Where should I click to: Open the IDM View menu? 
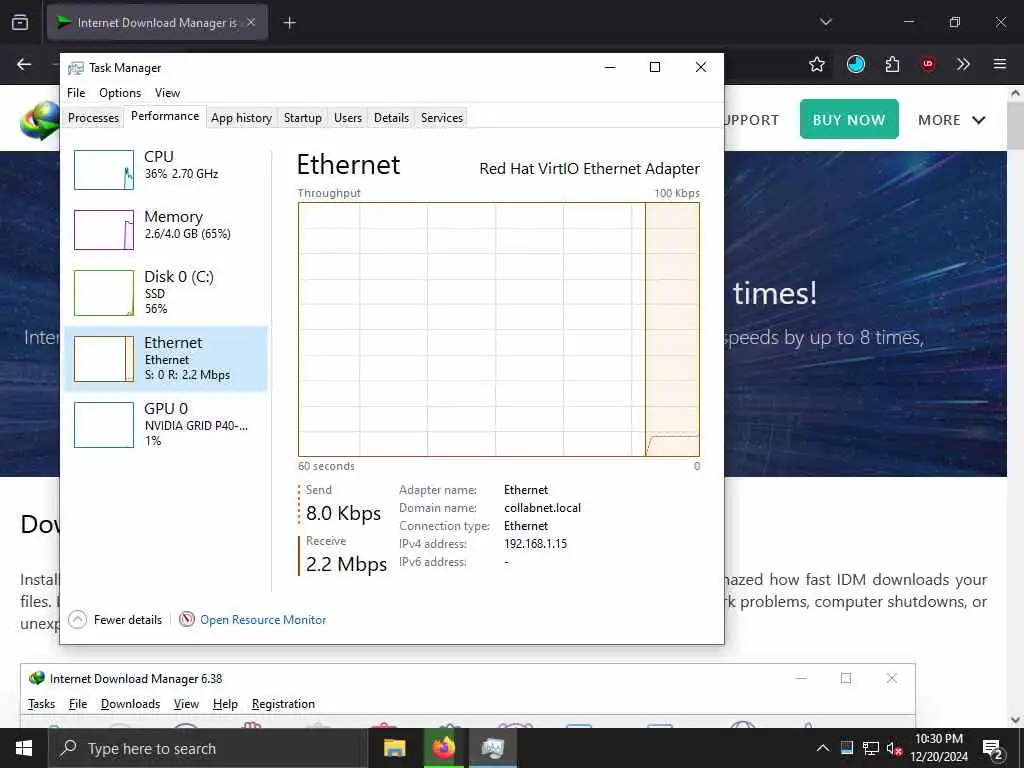point(186,703)
